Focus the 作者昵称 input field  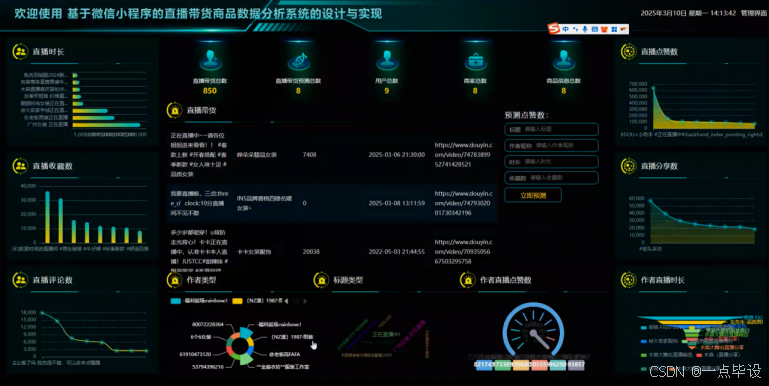pos(551,146)
